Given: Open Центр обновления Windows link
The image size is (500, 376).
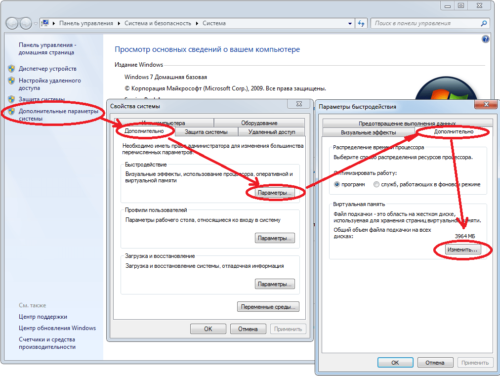Looking at the screenshot, I should [57, 328].
